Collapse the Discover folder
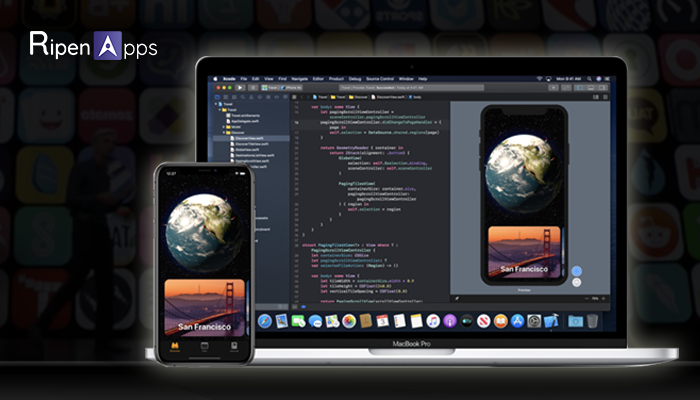Viewport: 700px width, 400px height. pos(224,133)
